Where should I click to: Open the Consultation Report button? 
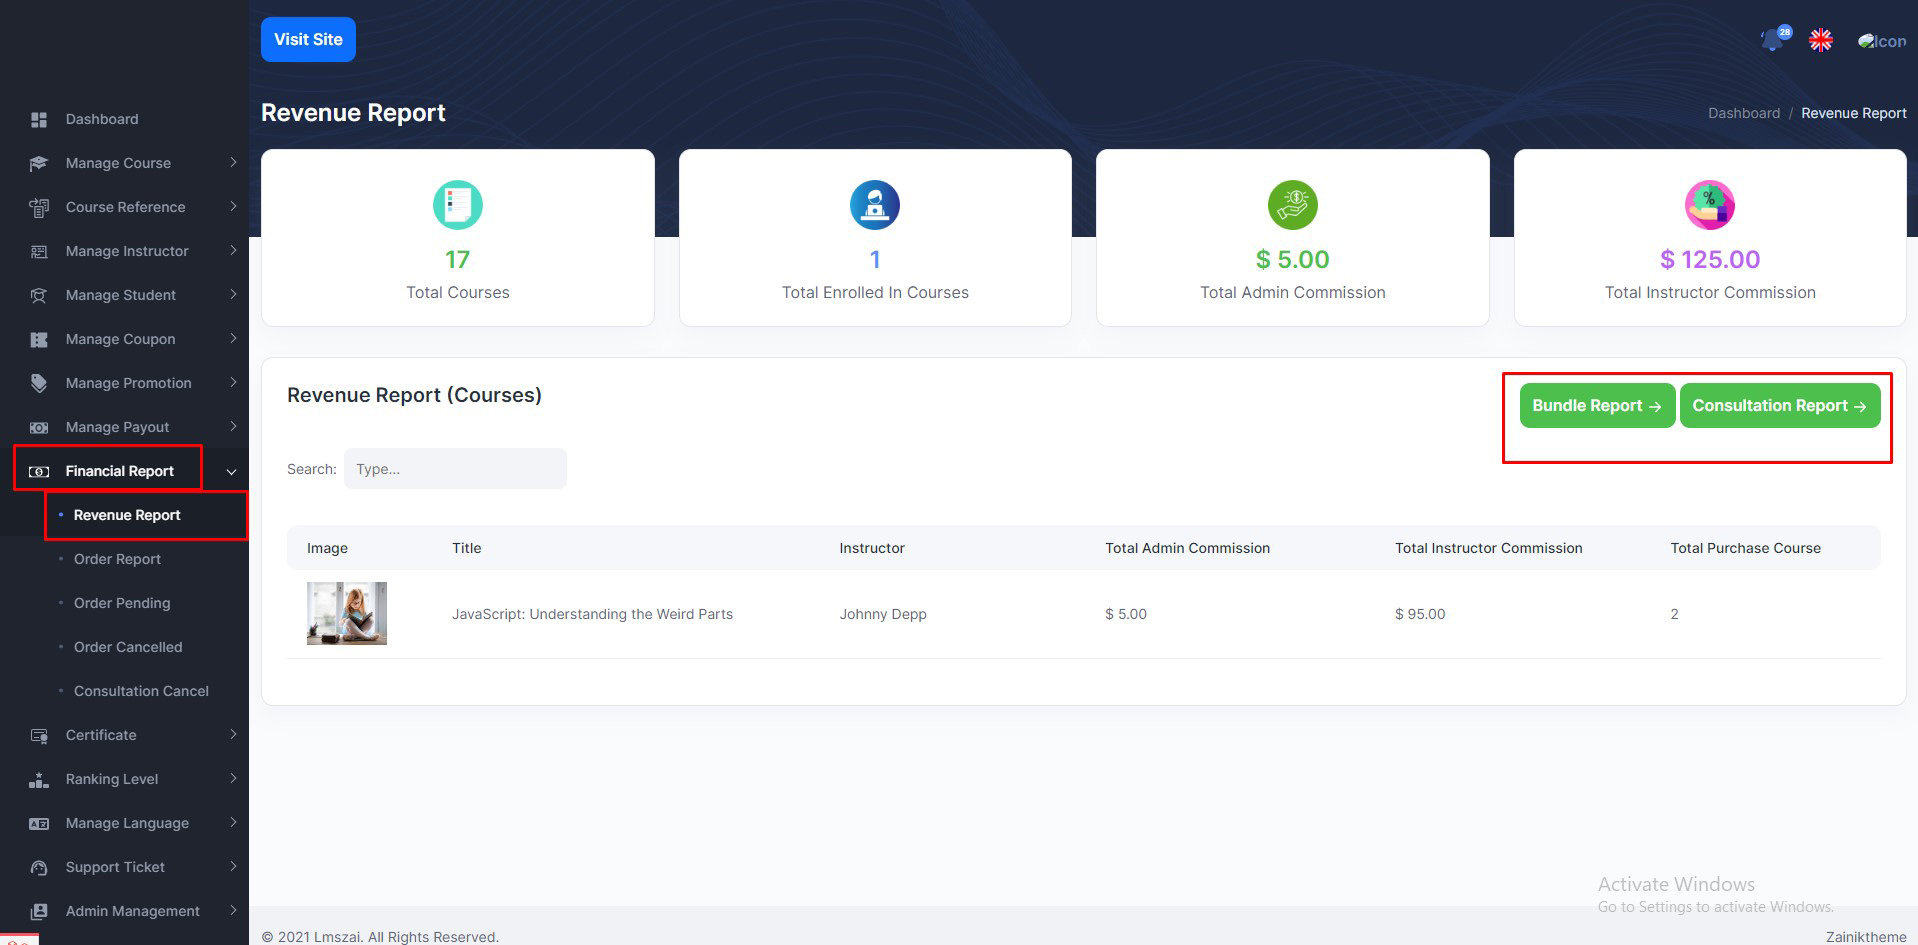pos(1779,406)
